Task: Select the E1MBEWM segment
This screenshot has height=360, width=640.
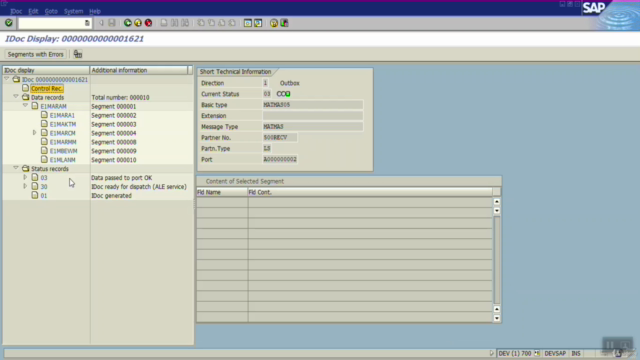Action: tap(63, 151)
